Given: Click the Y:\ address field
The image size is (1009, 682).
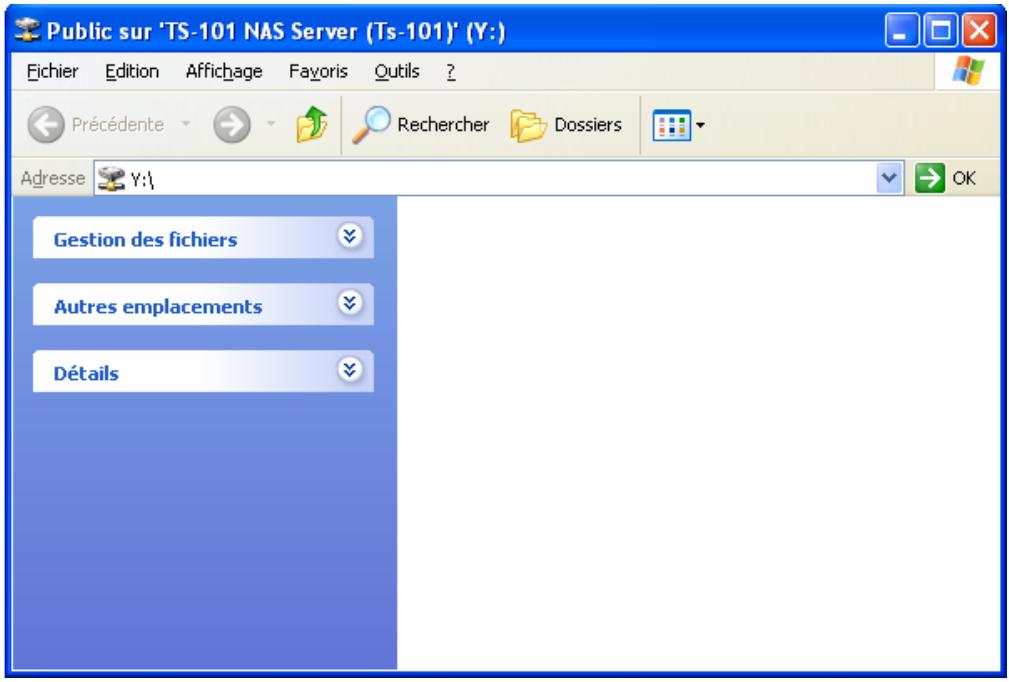Looking at the screenshot, I should pos(499,178).
